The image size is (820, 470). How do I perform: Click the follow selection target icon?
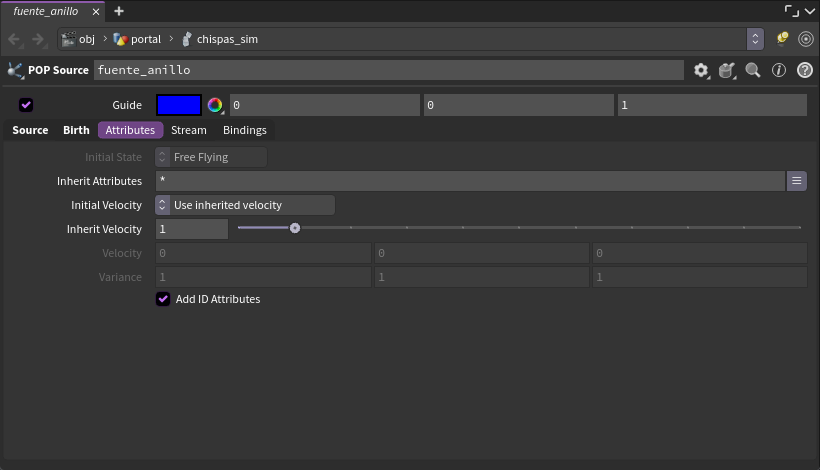click(x=805, y=39)
